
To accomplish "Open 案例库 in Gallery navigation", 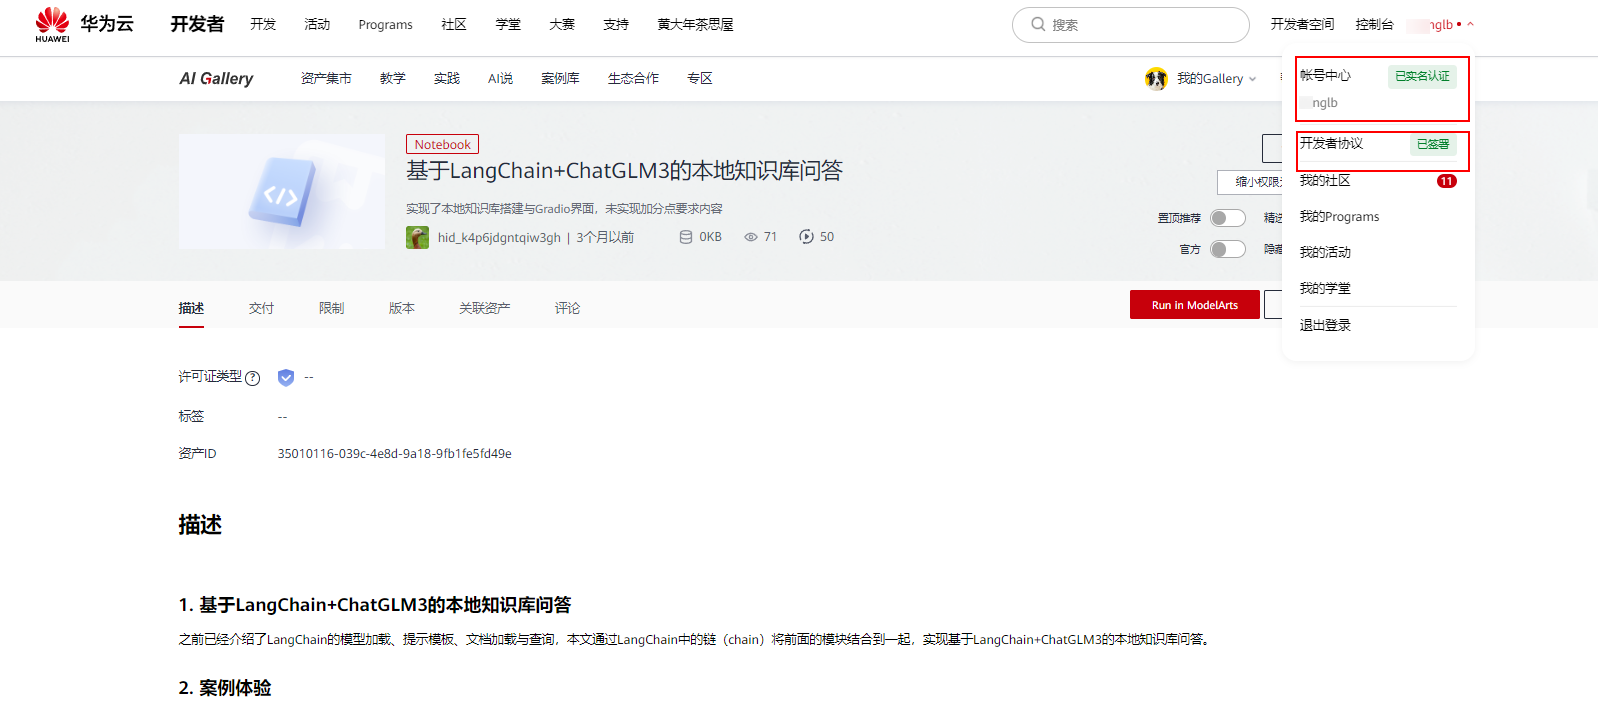I will [x=560, y=78].
